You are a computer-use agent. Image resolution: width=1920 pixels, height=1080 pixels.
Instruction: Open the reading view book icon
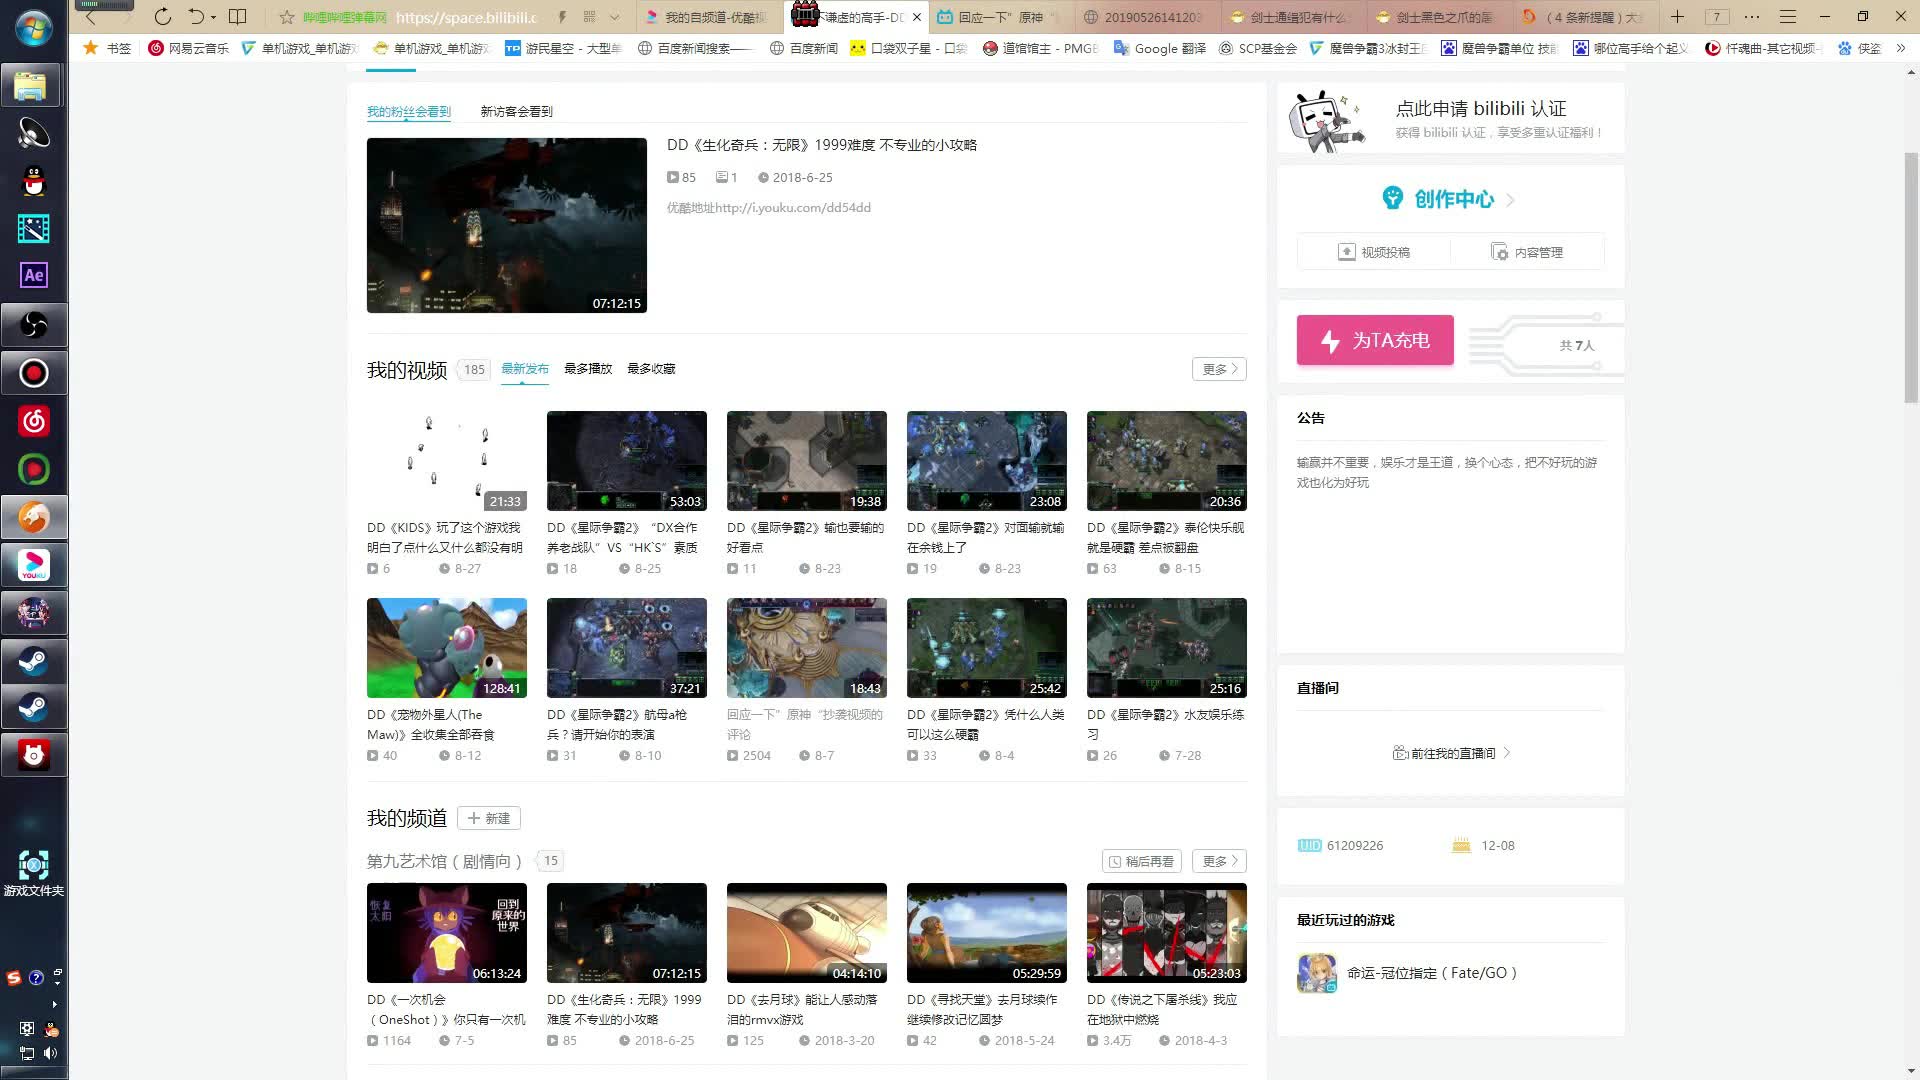pyautogui.click(x=238, y=17)
